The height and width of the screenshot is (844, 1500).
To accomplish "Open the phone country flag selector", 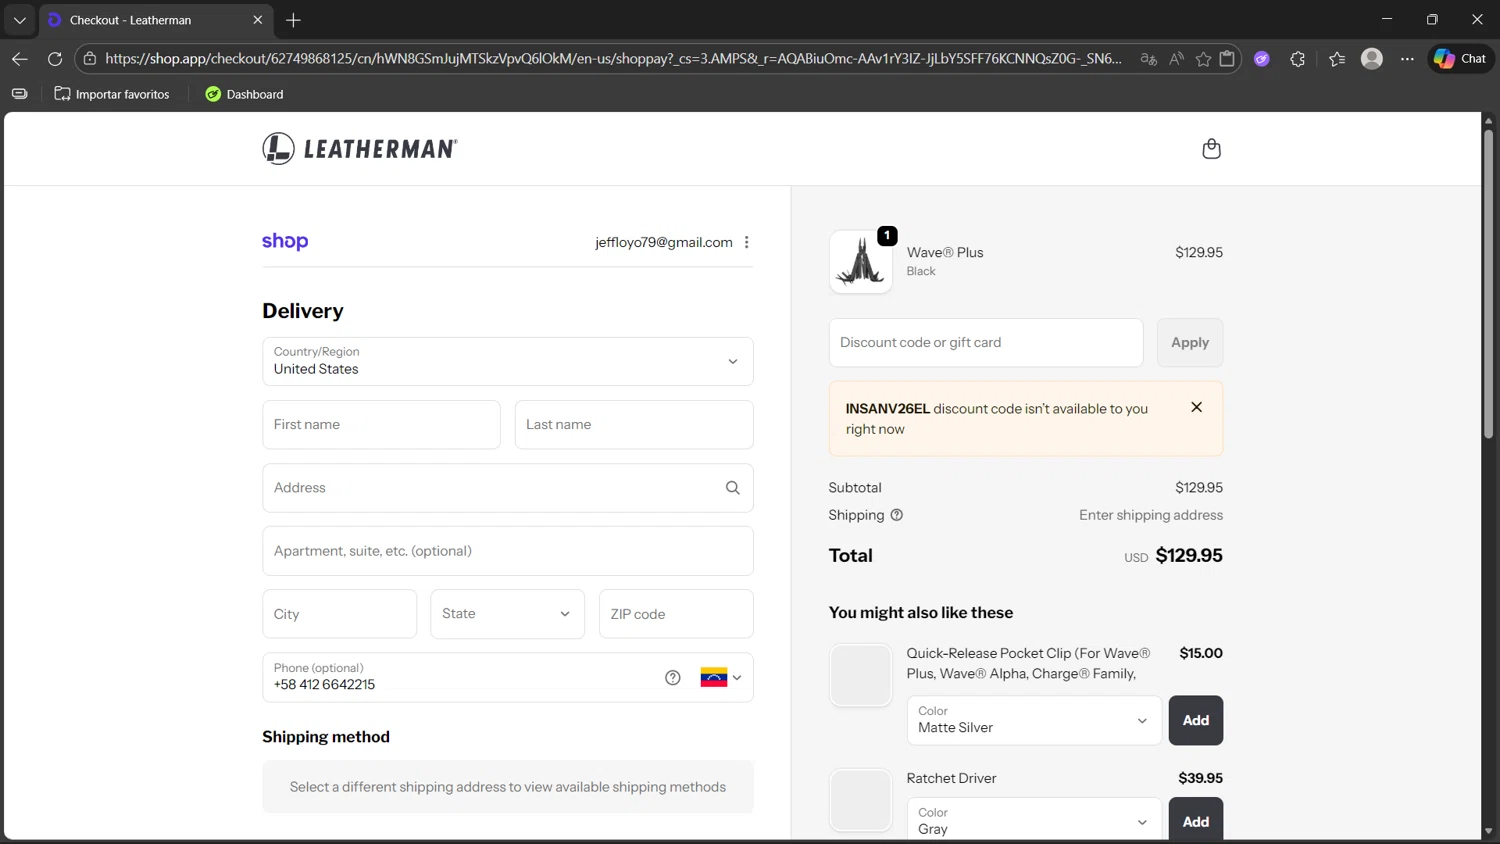I will (x=721, y=678).
